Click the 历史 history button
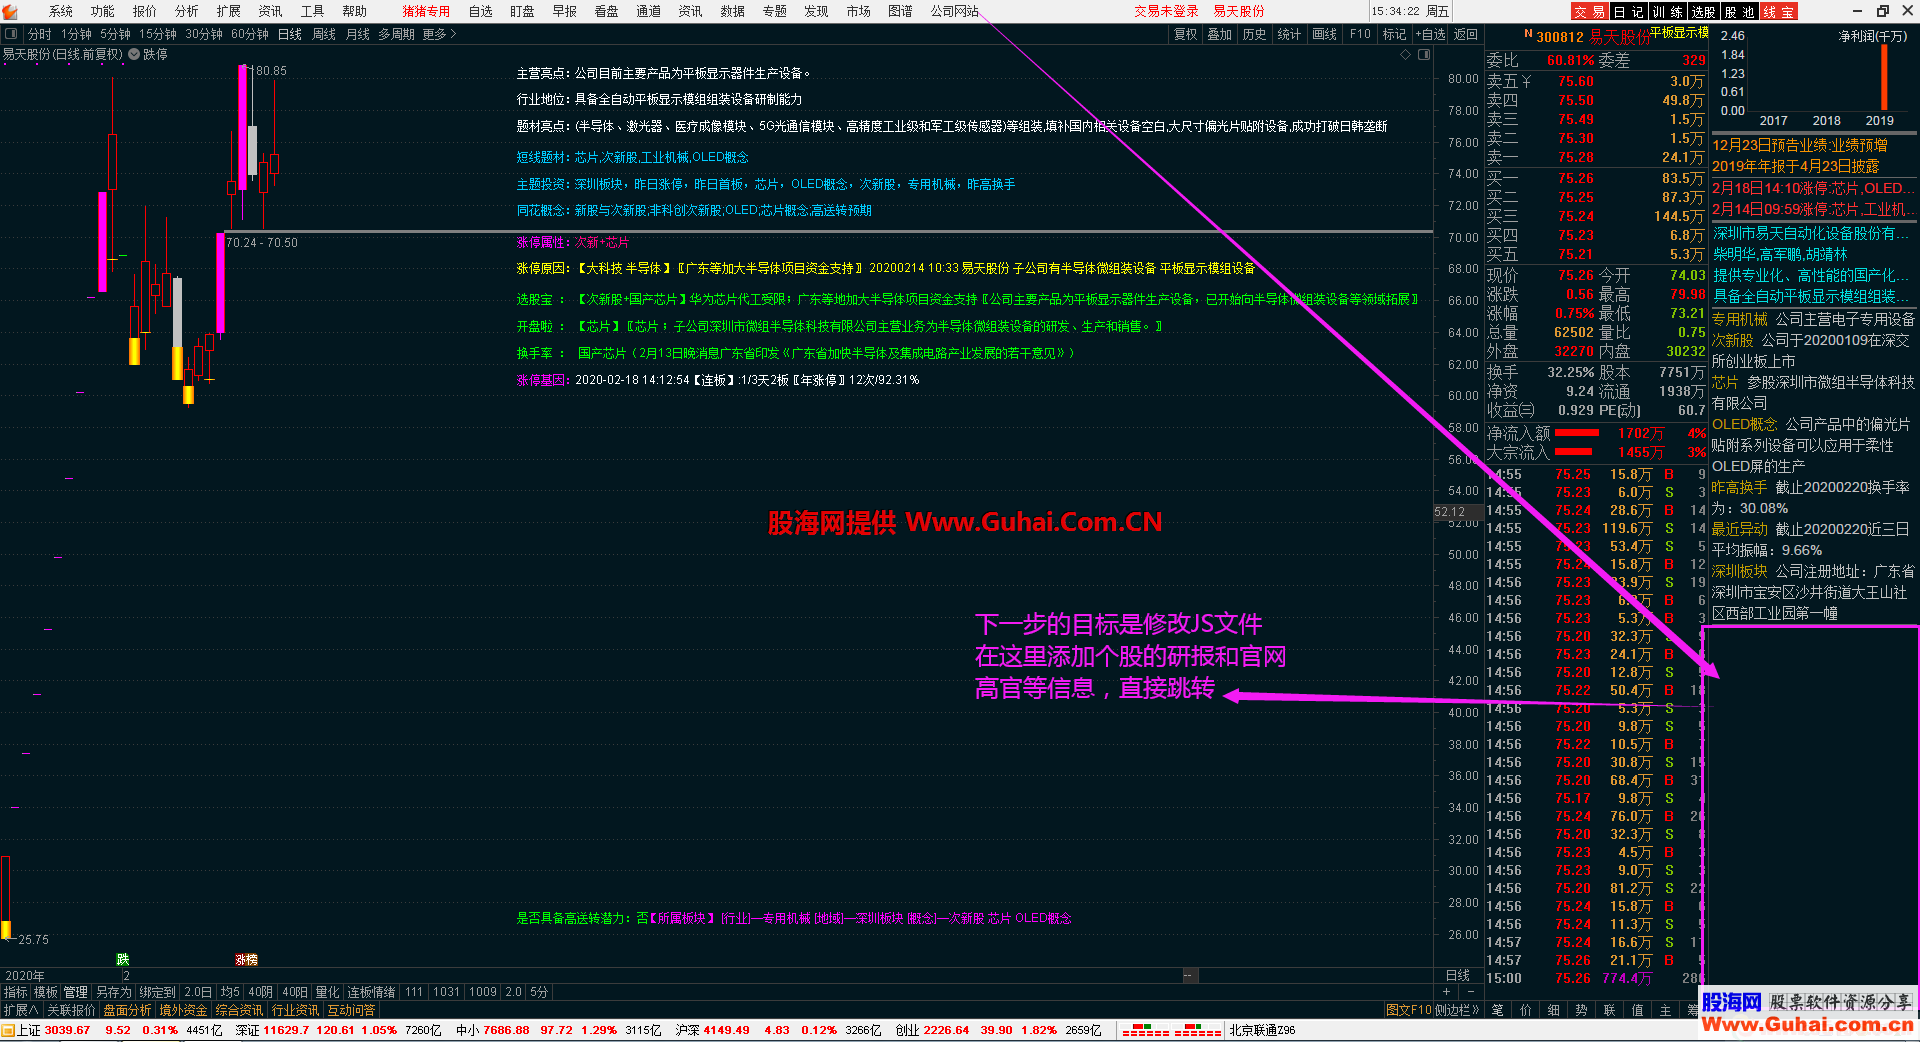The image size is (1920, 1042). 1254,34
